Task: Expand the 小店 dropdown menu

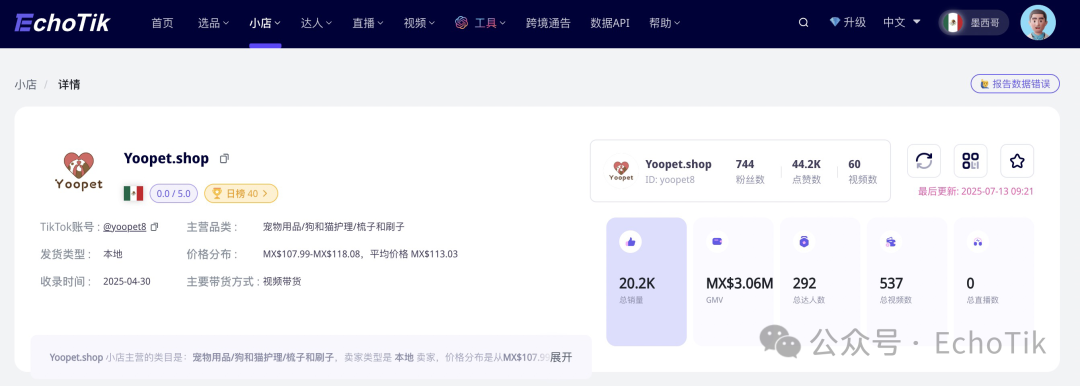Action: [x=265, y=23]
